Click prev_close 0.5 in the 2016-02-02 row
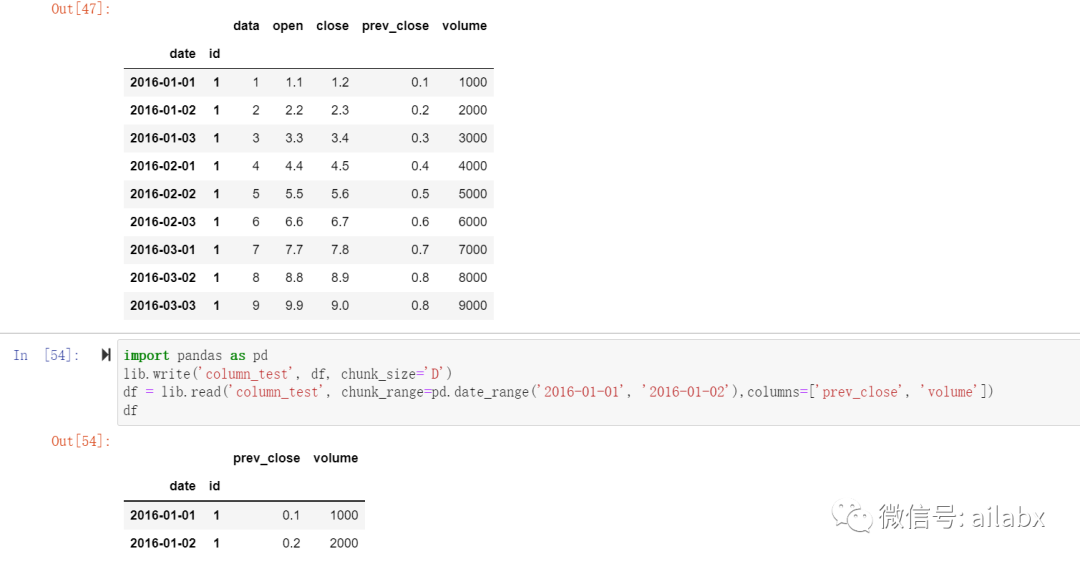Image resolution: width=1080 pixels, height=564 pixels. [x=420, y=194]
